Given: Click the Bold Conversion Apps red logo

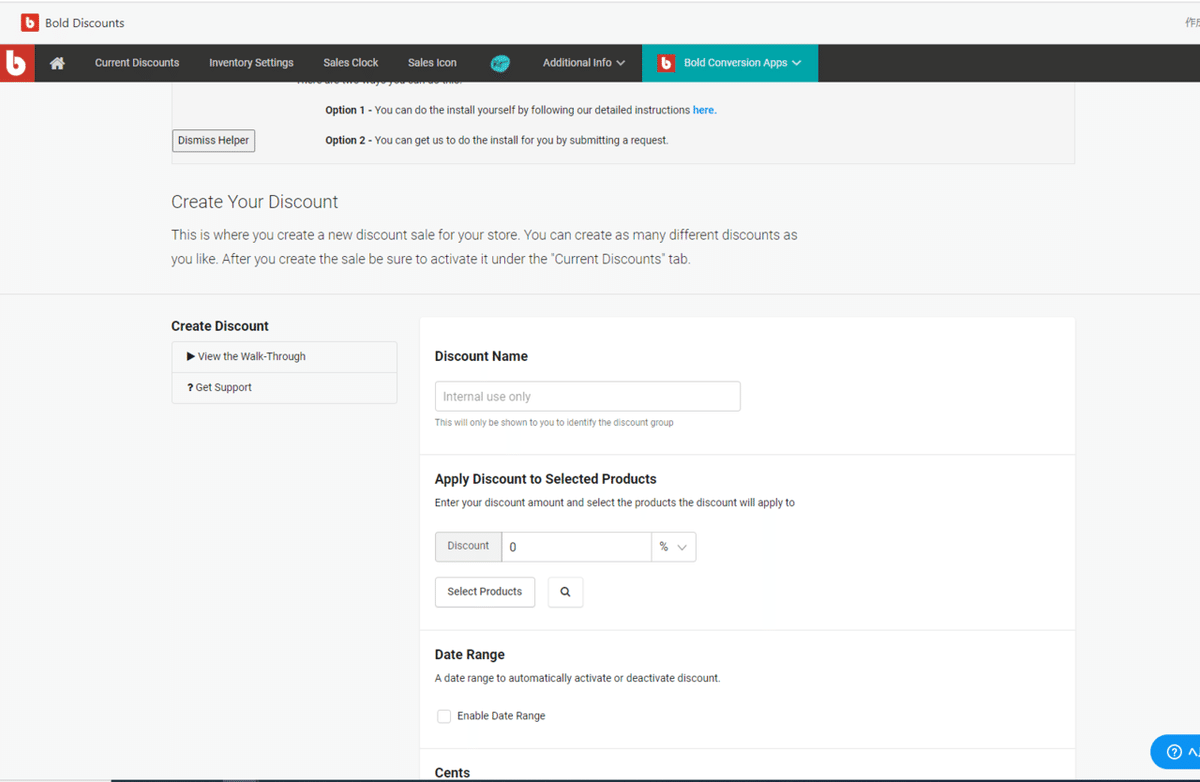Looking at the screenshot, I should click(666, 63).
